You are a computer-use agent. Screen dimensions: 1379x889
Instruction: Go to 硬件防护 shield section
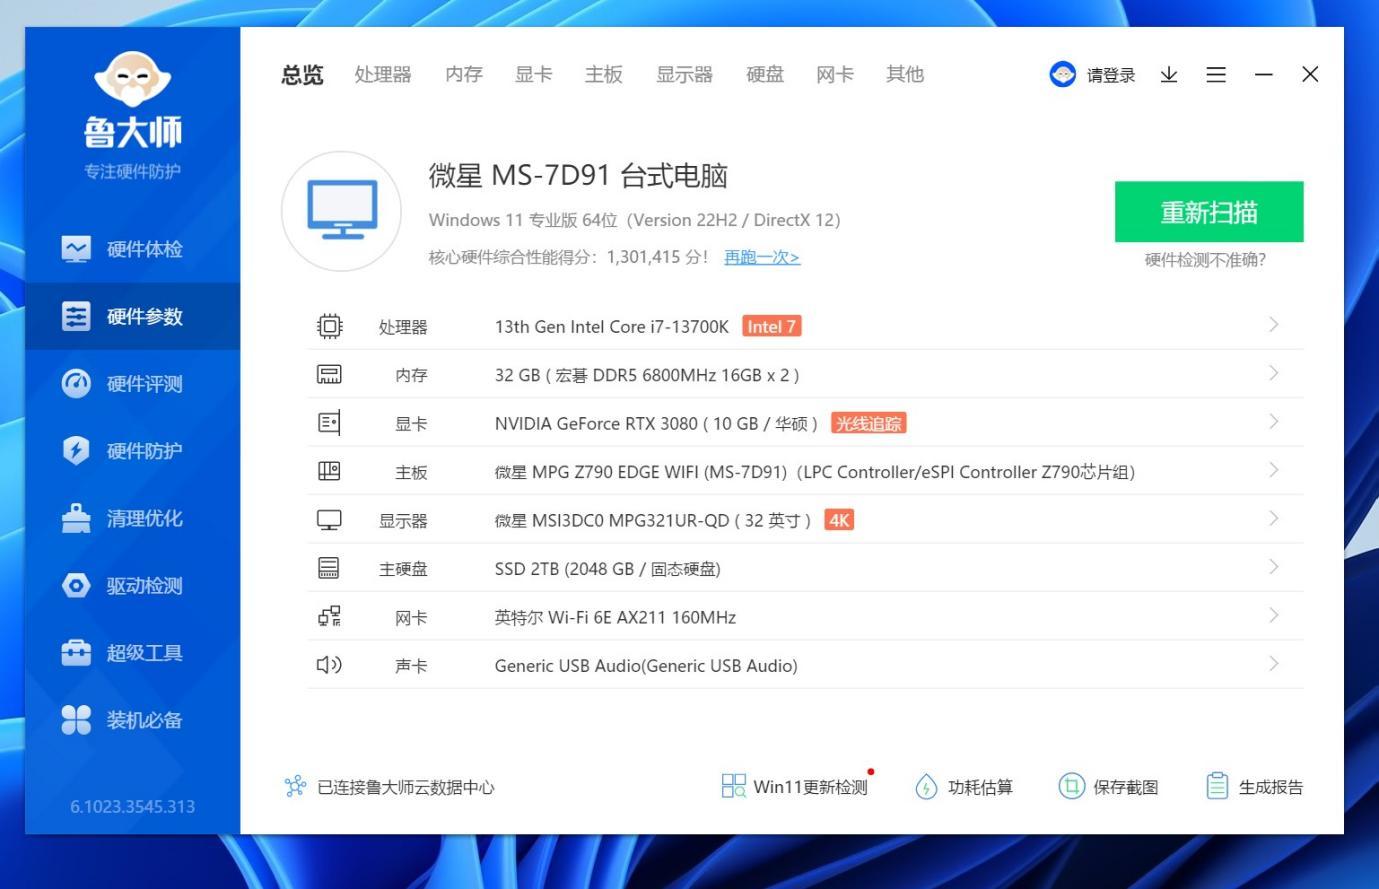[x=132, y=450]
